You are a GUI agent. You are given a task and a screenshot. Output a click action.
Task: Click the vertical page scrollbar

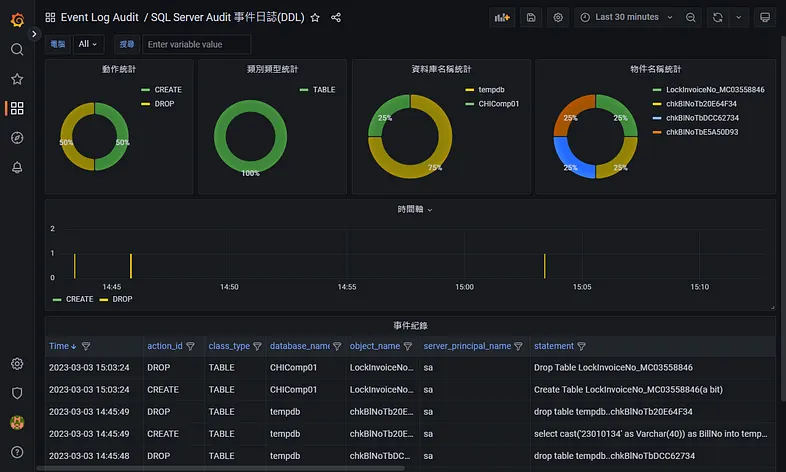click(x=783, y=218)
